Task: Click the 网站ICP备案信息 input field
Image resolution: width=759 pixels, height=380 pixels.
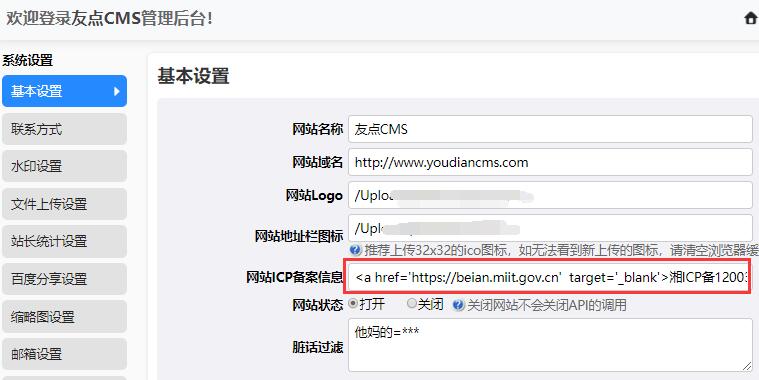Action: pos(550,277)
